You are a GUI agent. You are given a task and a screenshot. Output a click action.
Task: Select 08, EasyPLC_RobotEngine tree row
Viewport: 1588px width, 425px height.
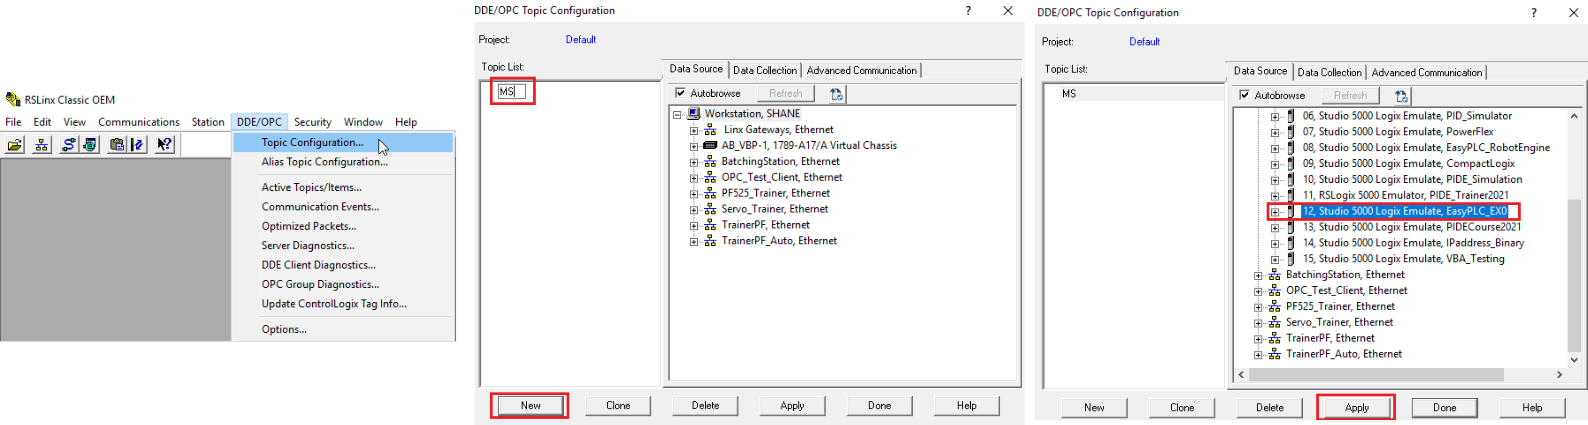[x=1426, y=148]
